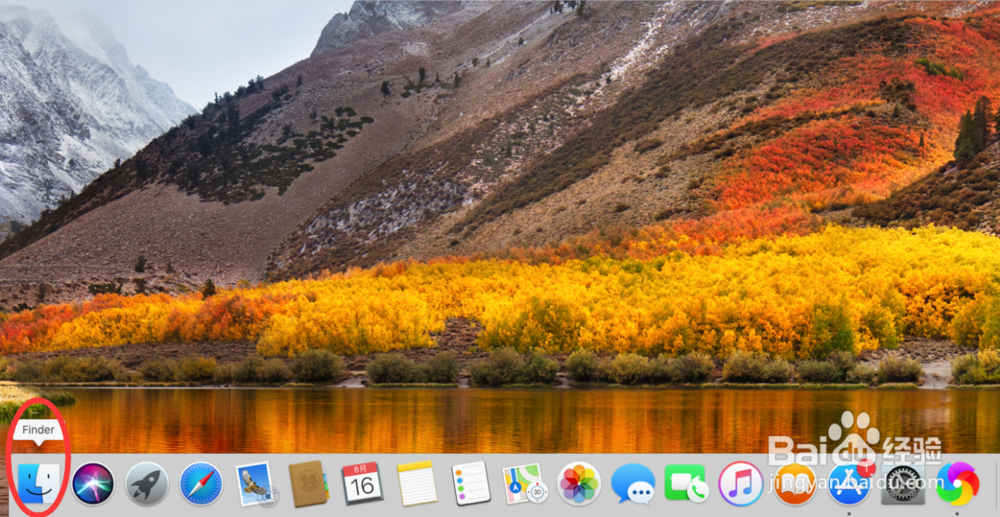Open Calendar icon showing 16

[362, 483]
